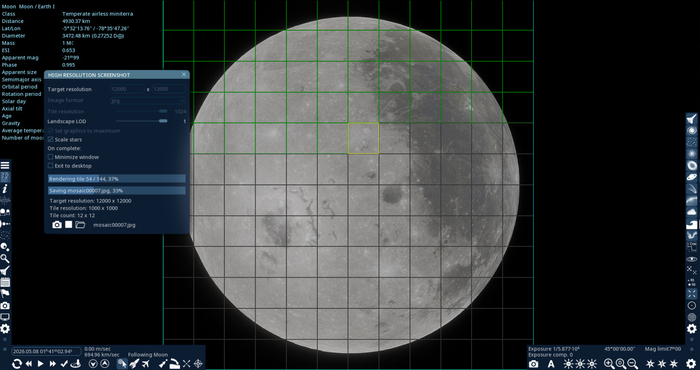Open settings gear at bottom of left sidebar
The image size is (700, 370).
pyautogui.click(x=5, y=329)
